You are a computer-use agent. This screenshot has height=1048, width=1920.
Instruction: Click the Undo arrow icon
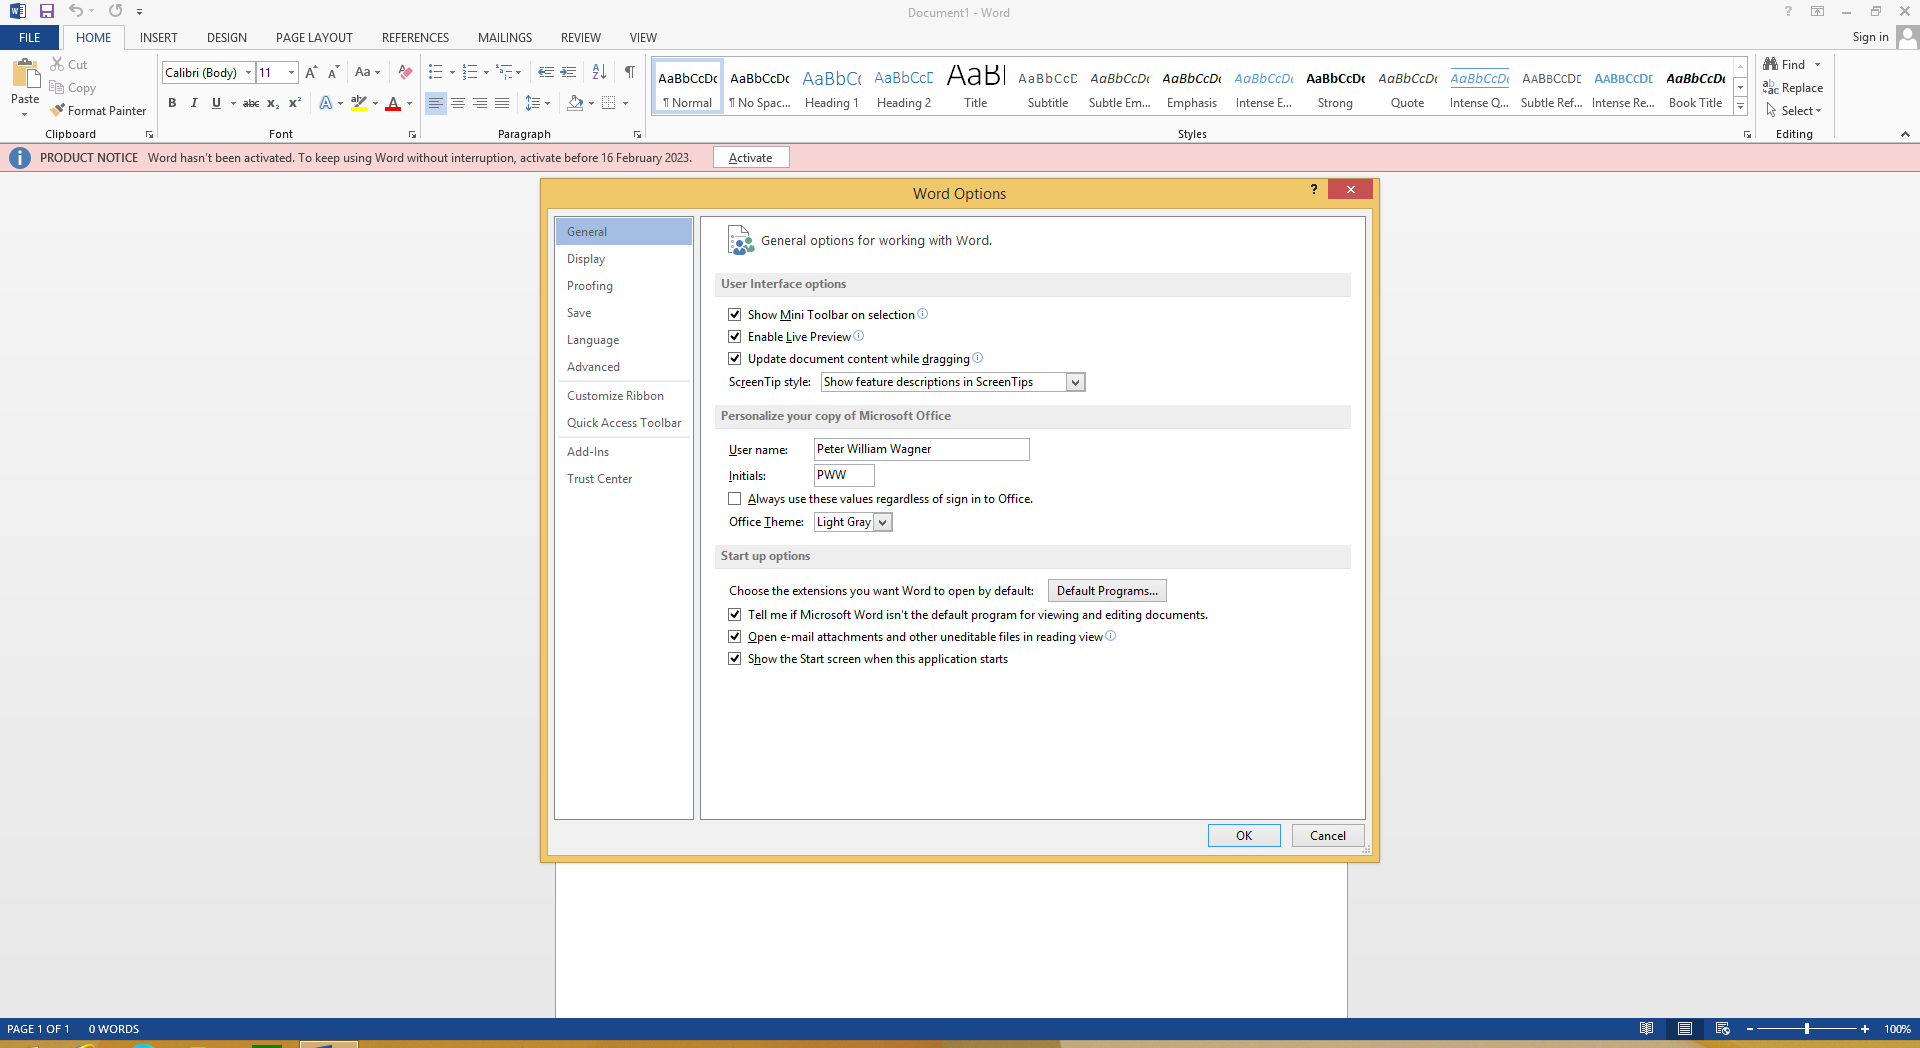(x=75, y=11)
